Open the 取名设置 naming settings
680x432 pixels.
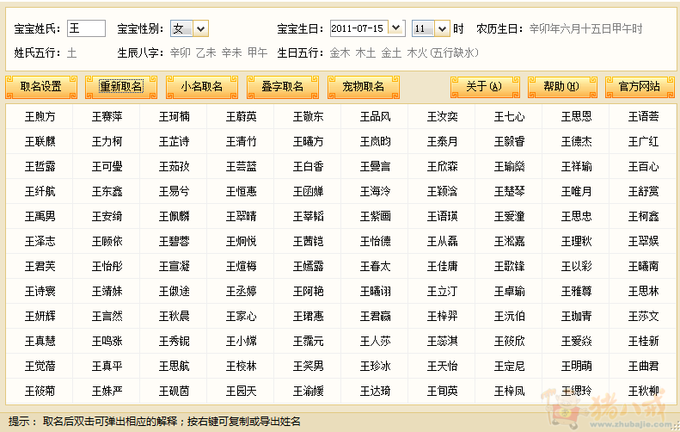pyautogui.click(x=41, y=87)
